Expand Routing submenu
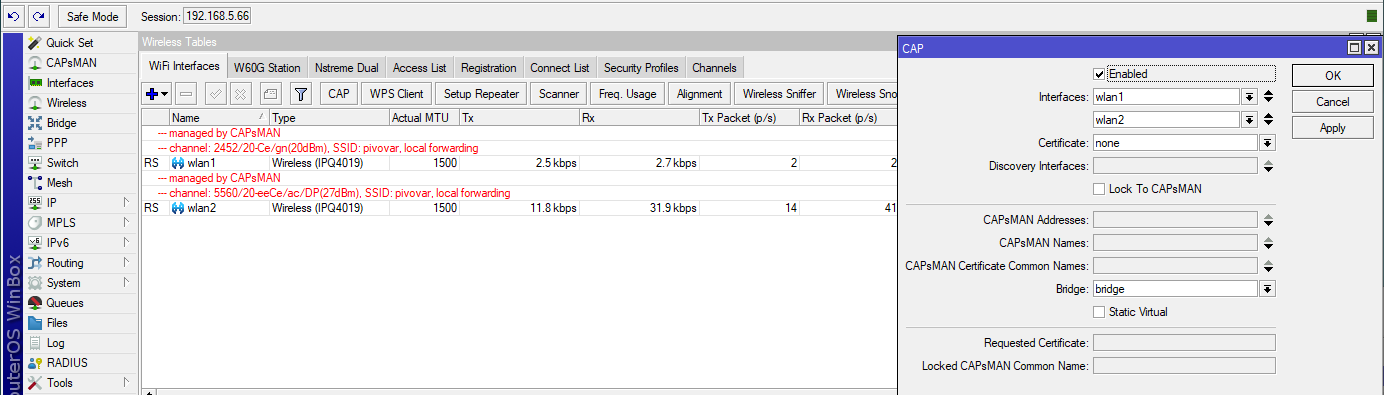This screenshot has height=395, width=1384. [126, 263]
